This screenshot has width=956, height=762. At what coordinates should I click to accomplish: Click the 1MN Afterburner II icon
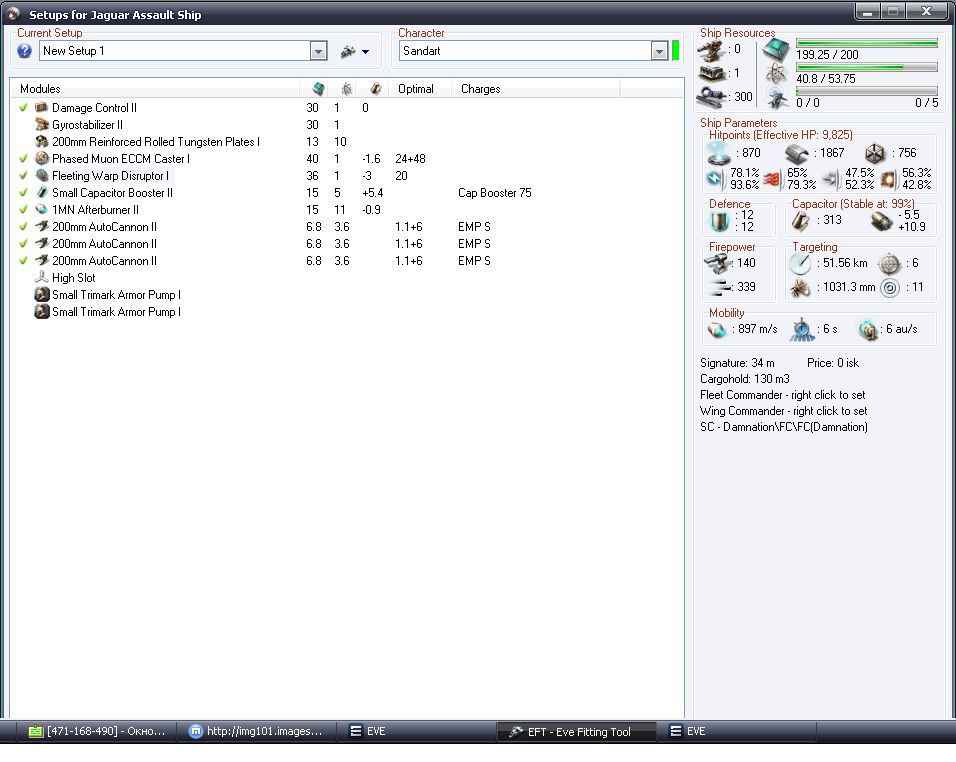(41, 210)
